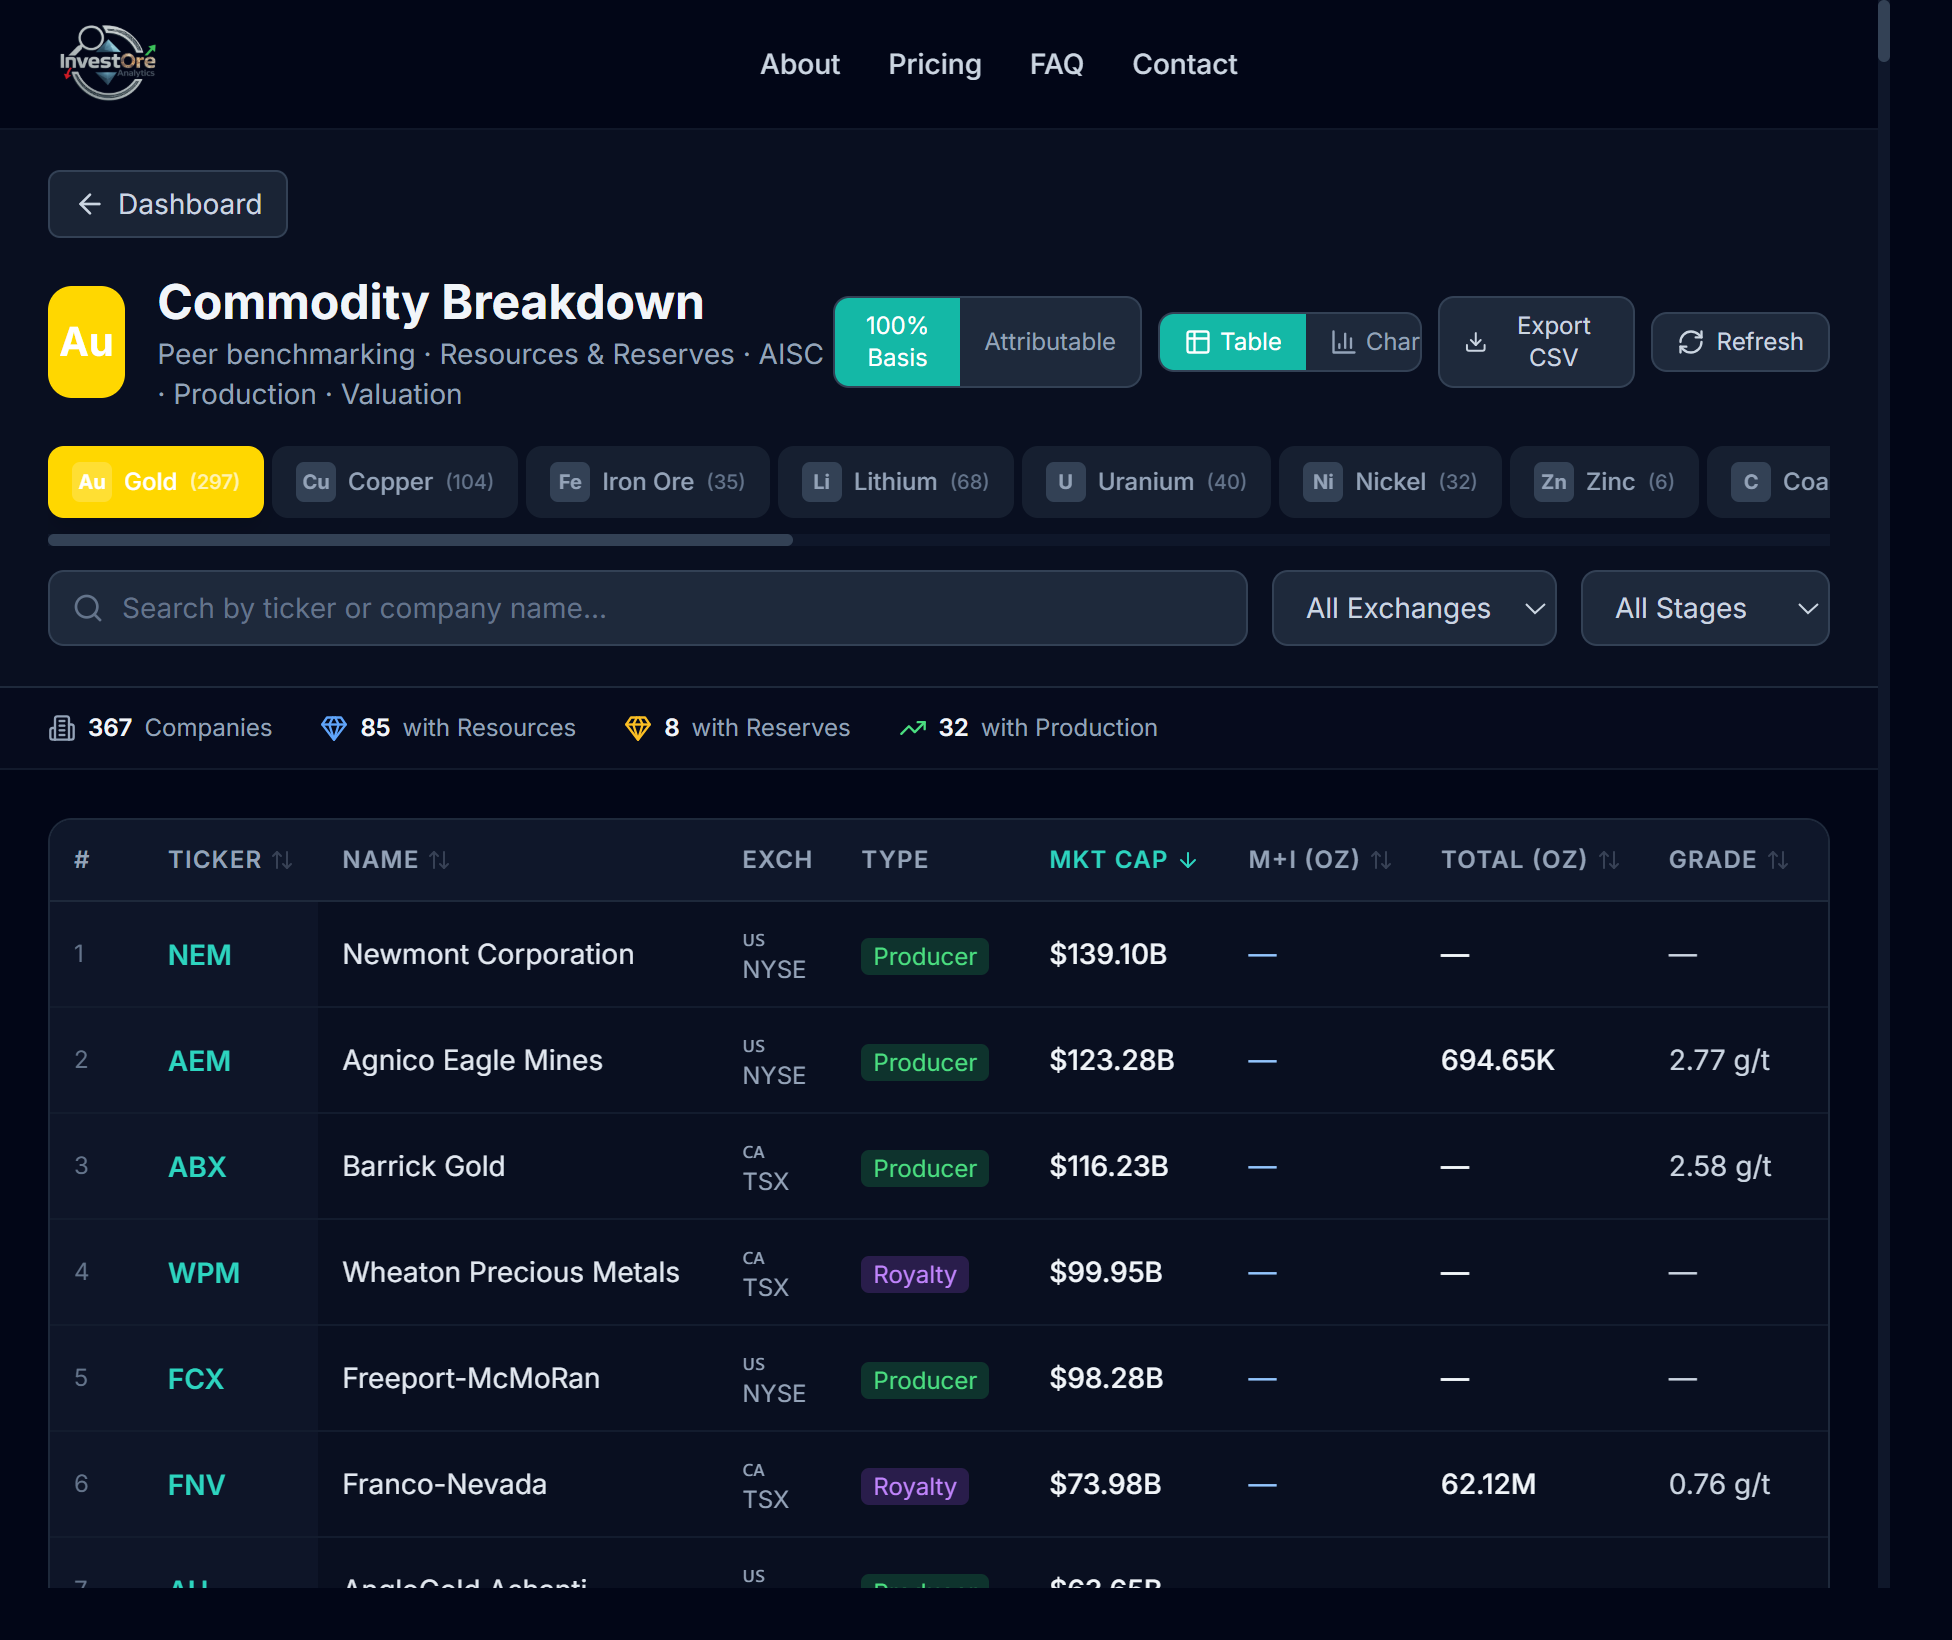The width and height of the screenshot is (1952, 1640).
Task: Open the Contact page
Action: click(1185, 64)
